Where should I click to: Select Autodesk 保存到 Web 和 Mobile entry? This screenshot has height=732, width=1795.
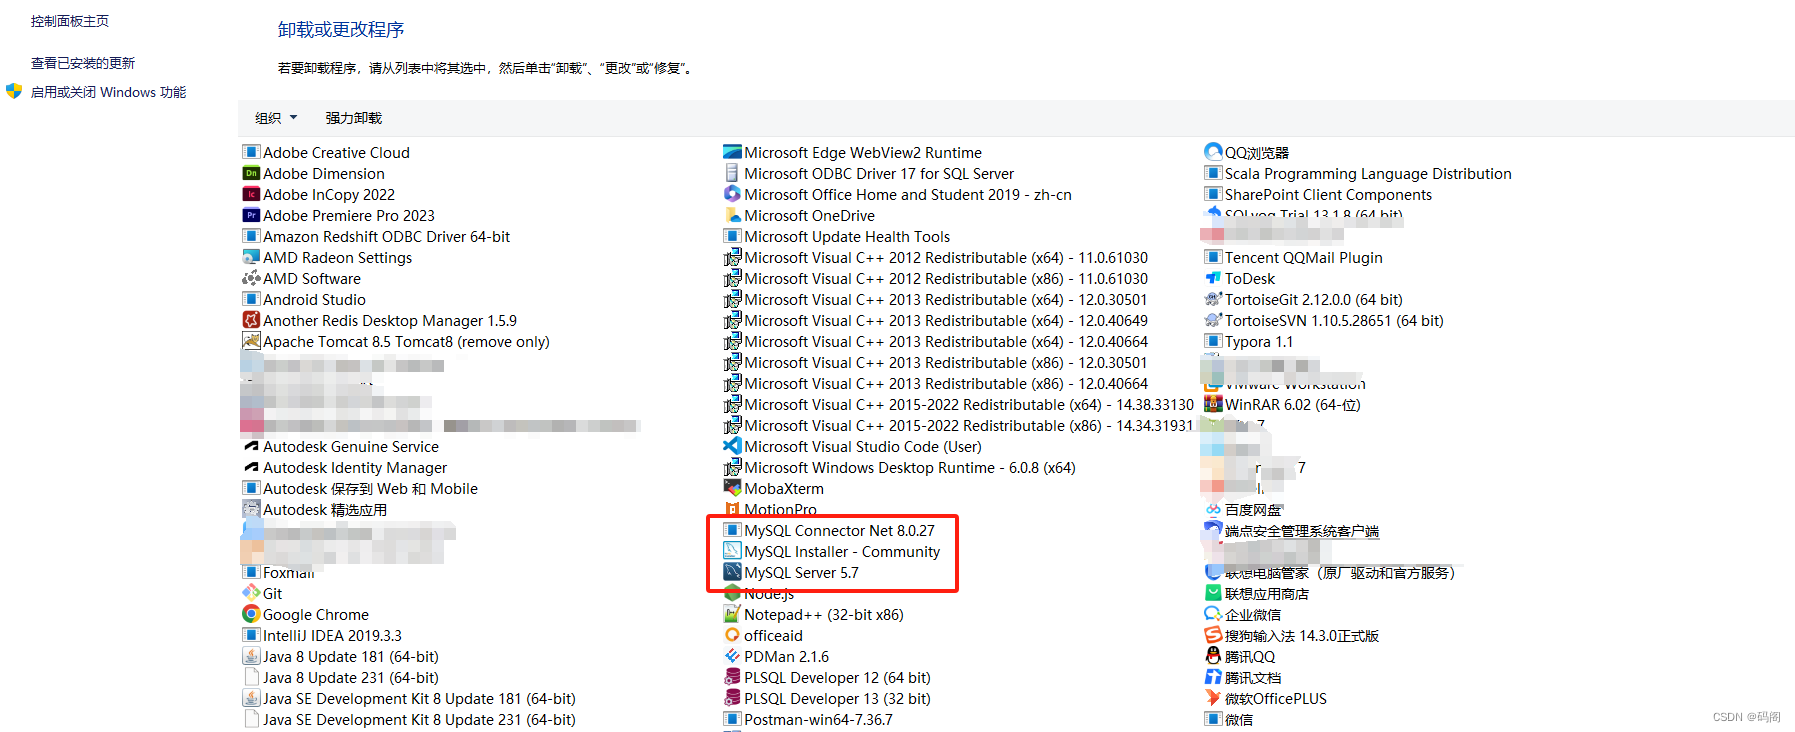[360, 488]
